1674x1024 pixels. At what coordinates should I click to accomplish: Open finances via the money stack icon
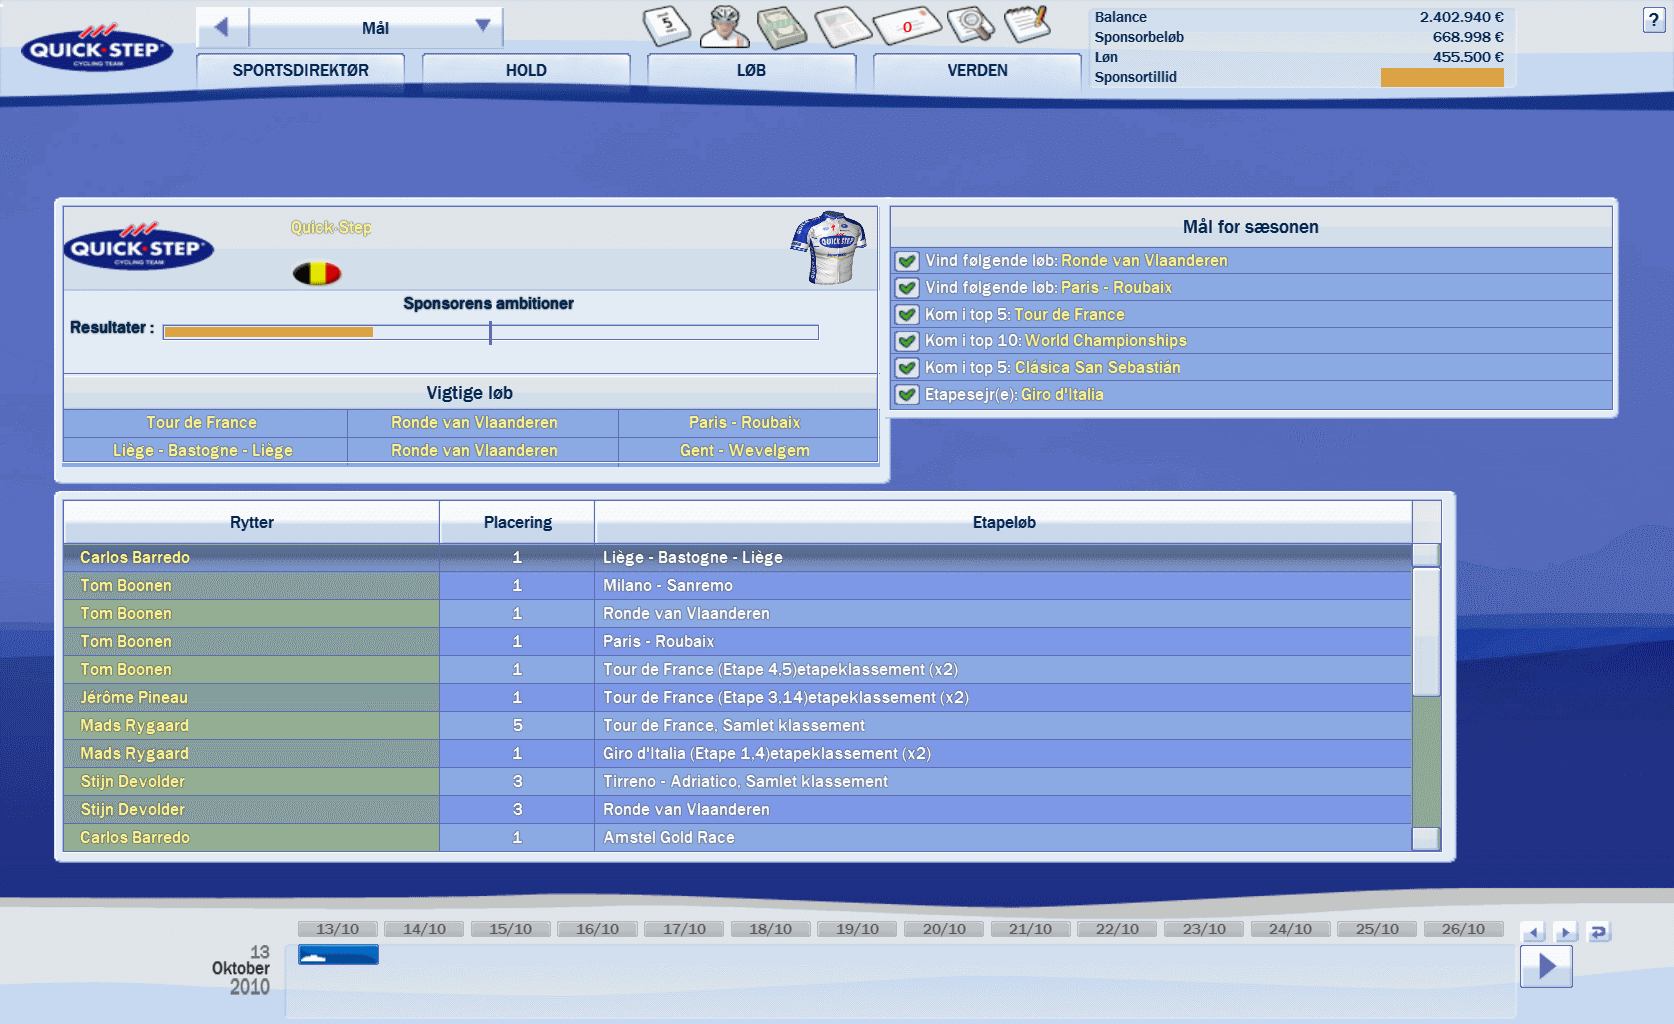click(782, 27)
